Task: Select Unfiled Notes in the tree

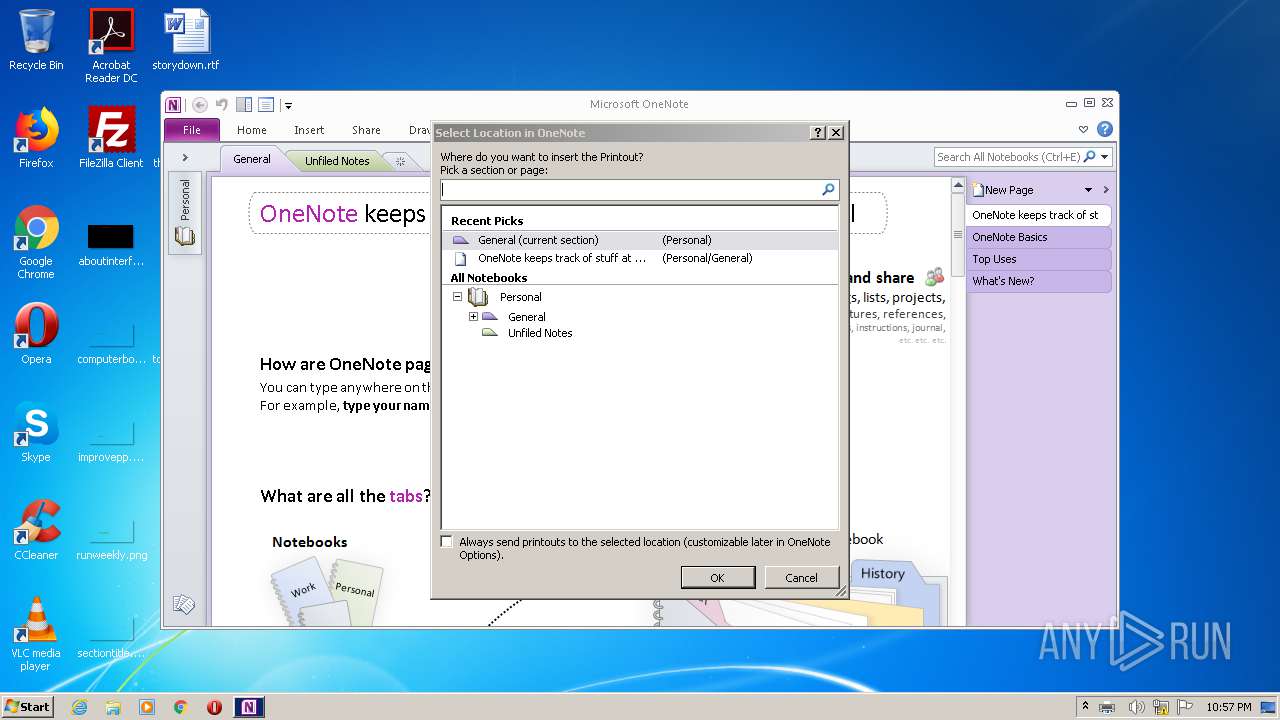Action: pos(540,333)
